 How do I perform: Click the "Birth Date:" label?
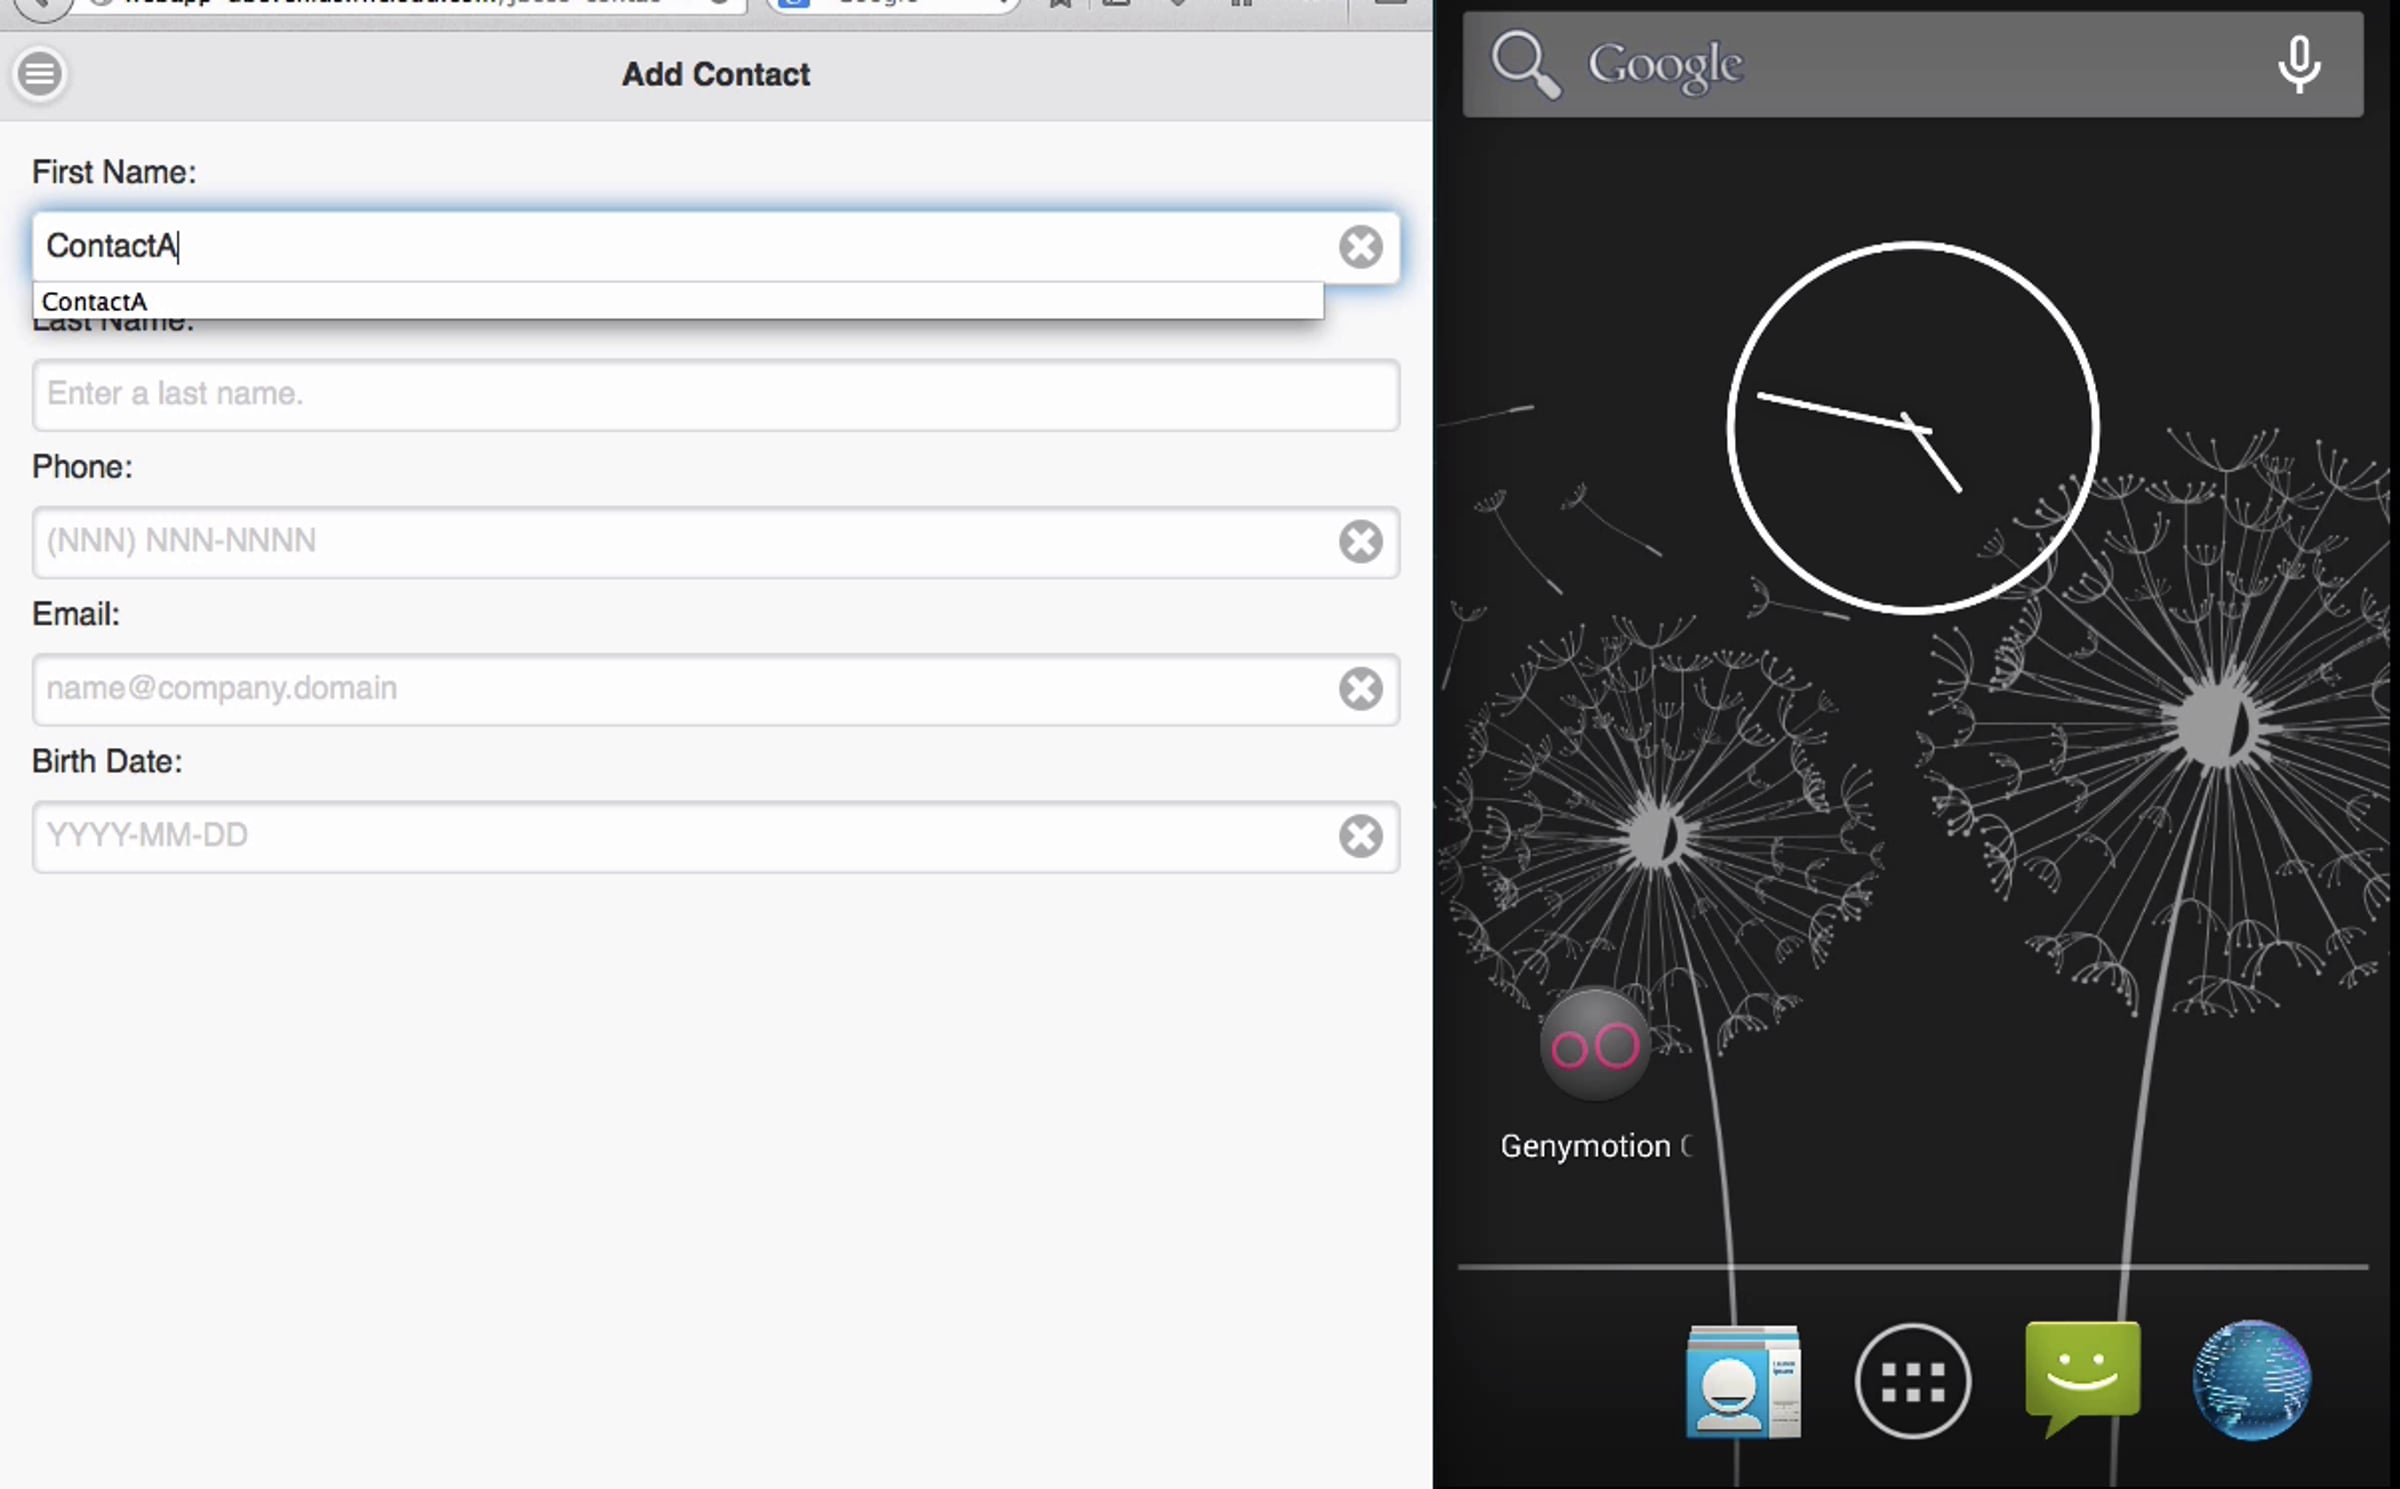(107, 762)
